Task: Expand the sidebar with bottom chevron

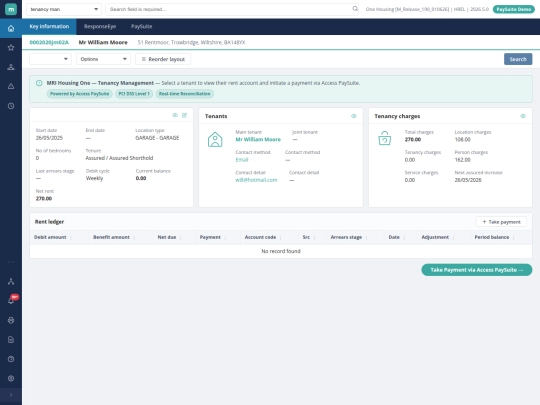Action: (11, 395)
